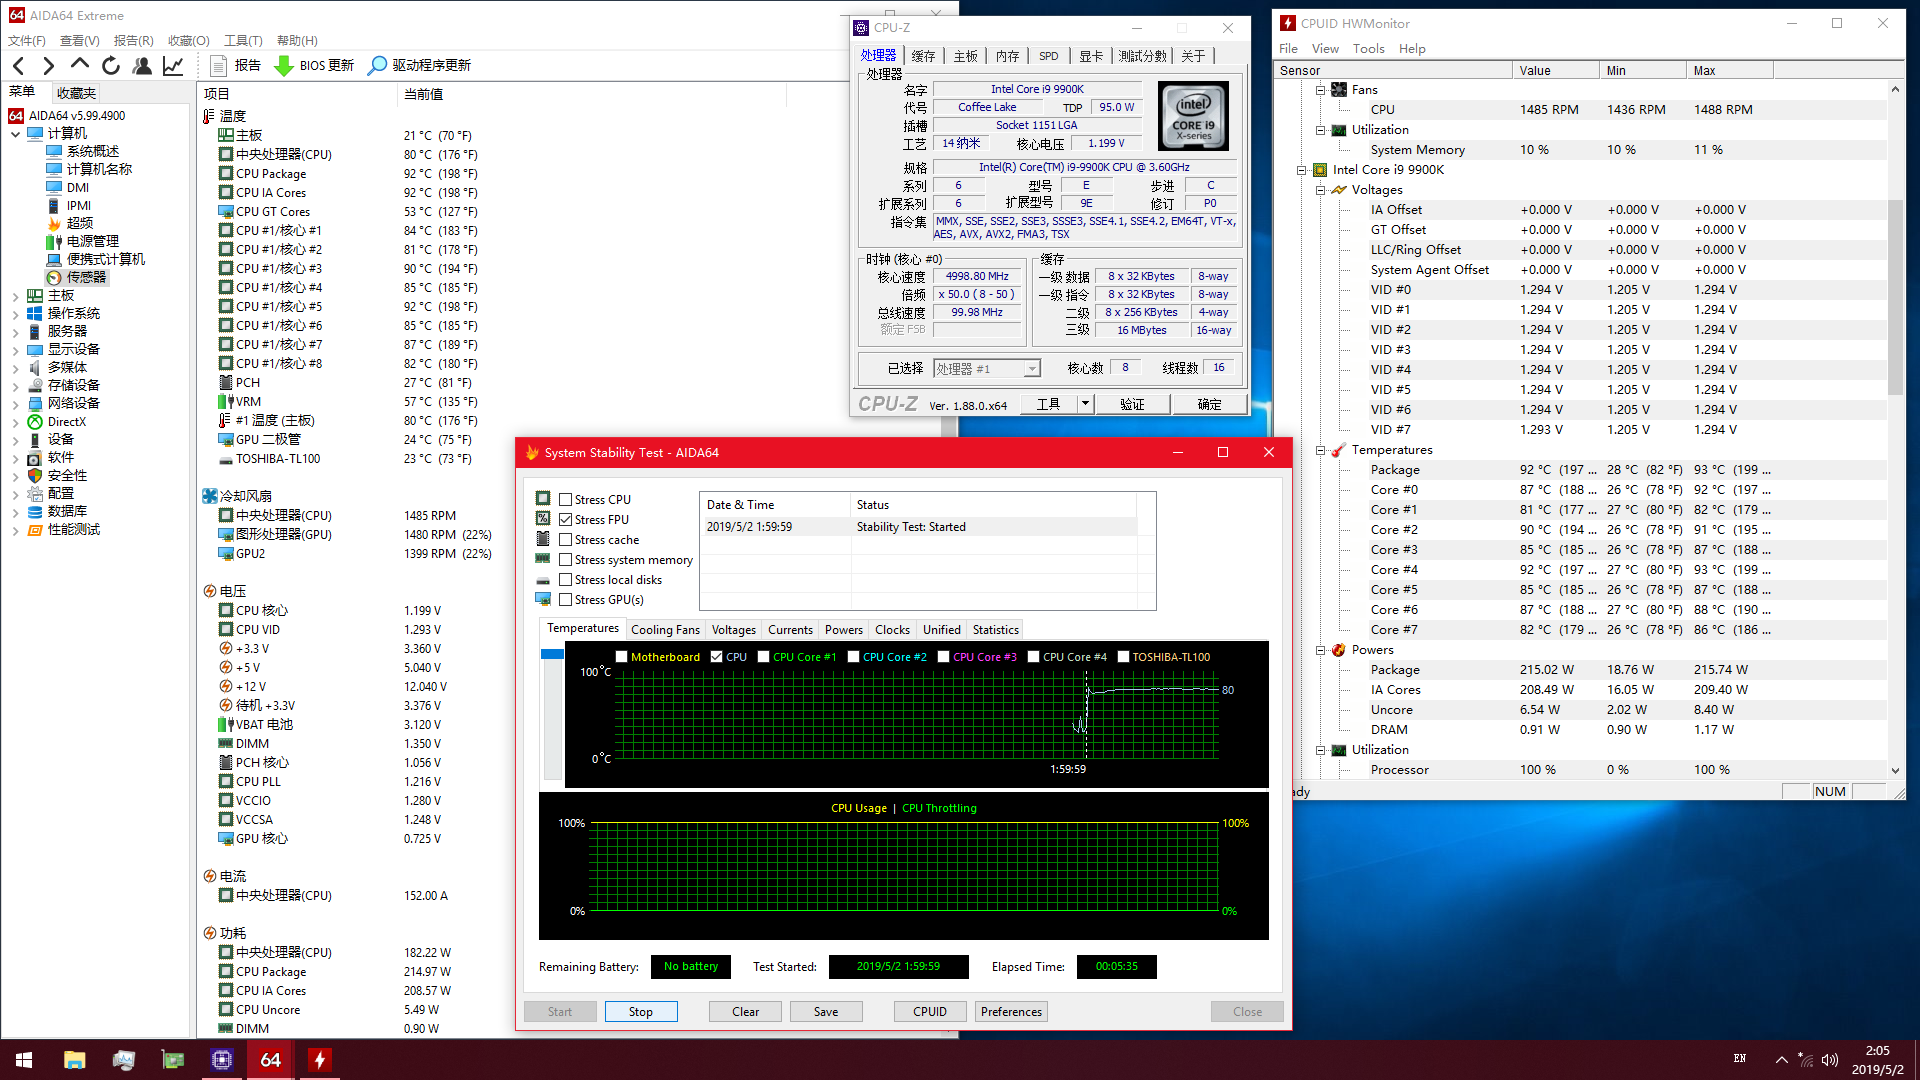Open the processor selection dropdown in CPU-Z
This screenshot has height=1080, width=1920.
pyautogui.click(x=1031, y=369)
